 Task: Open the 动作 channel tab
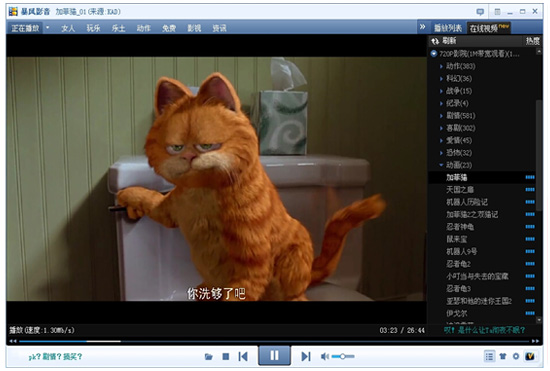(144, 28)
